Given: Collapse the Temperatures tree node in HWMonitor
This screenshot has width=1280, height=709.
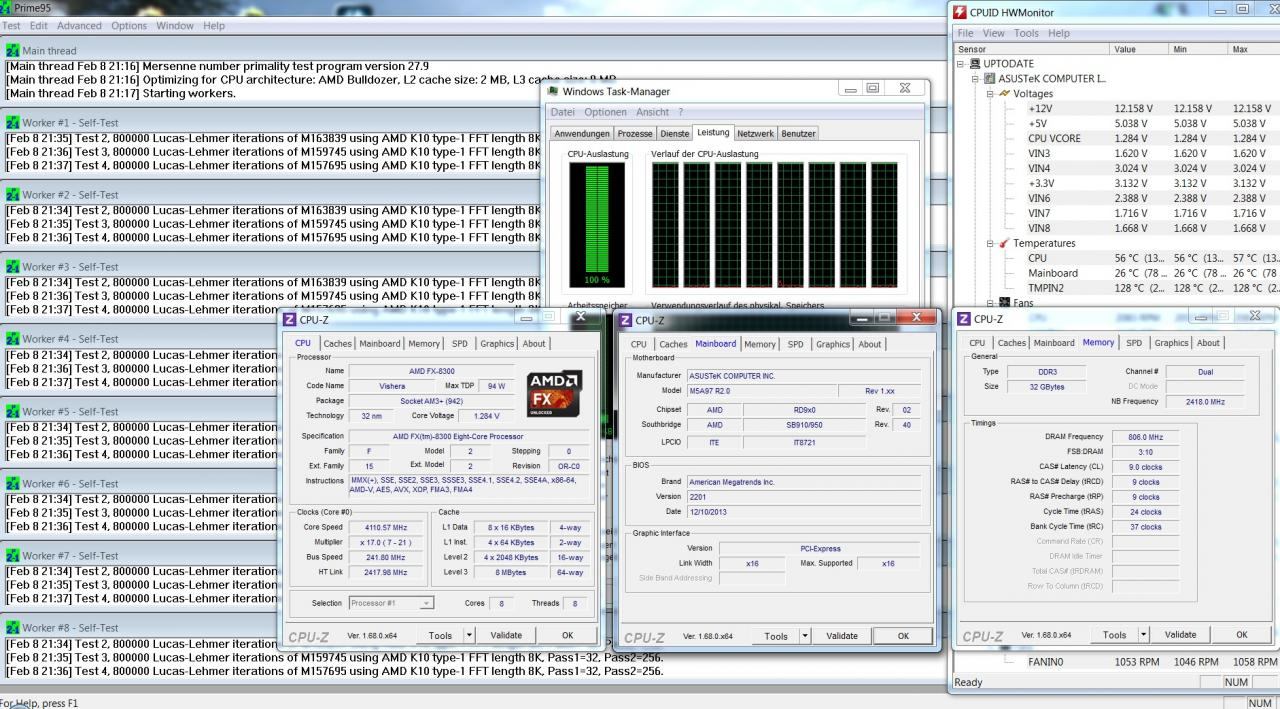Looking at the screenshot, I should [989, 243].
